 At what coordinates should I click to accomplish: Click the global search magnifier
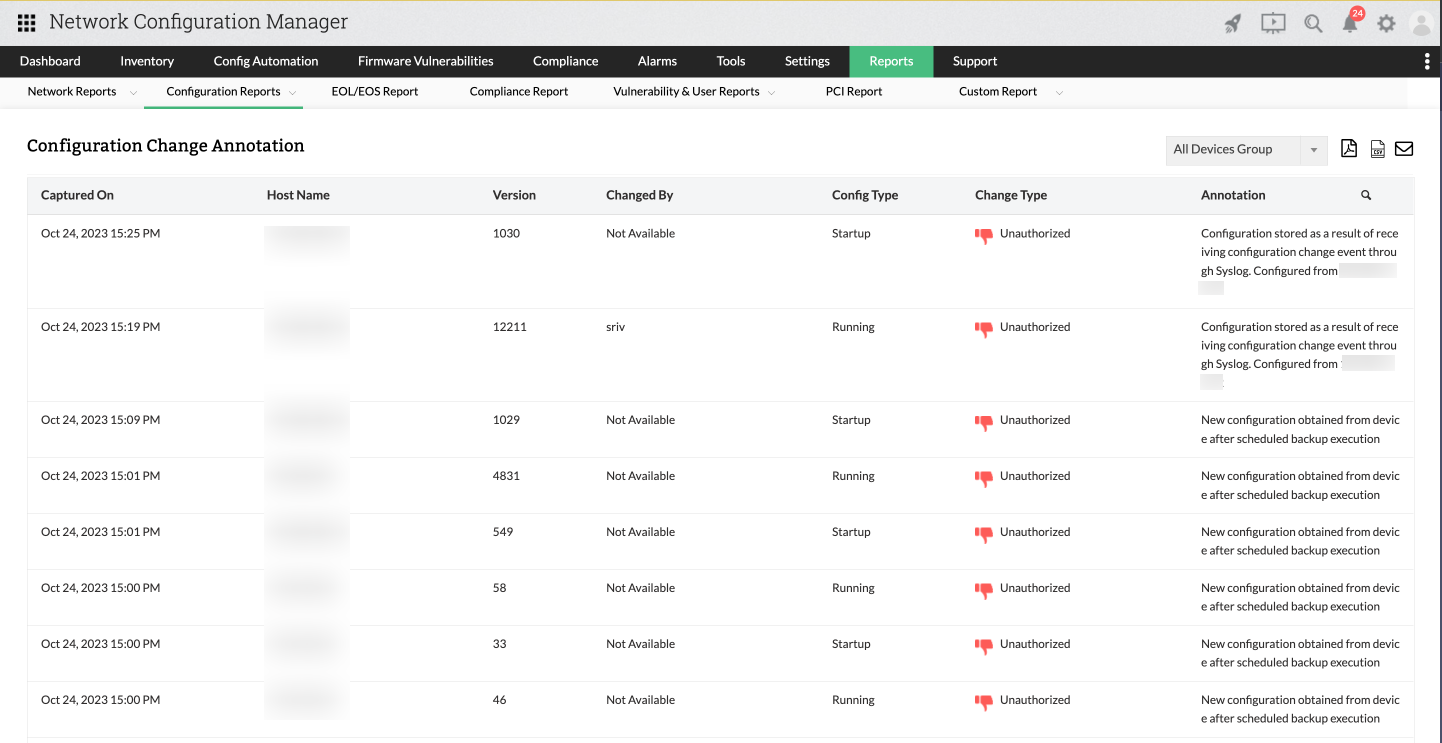point(1313,23)
